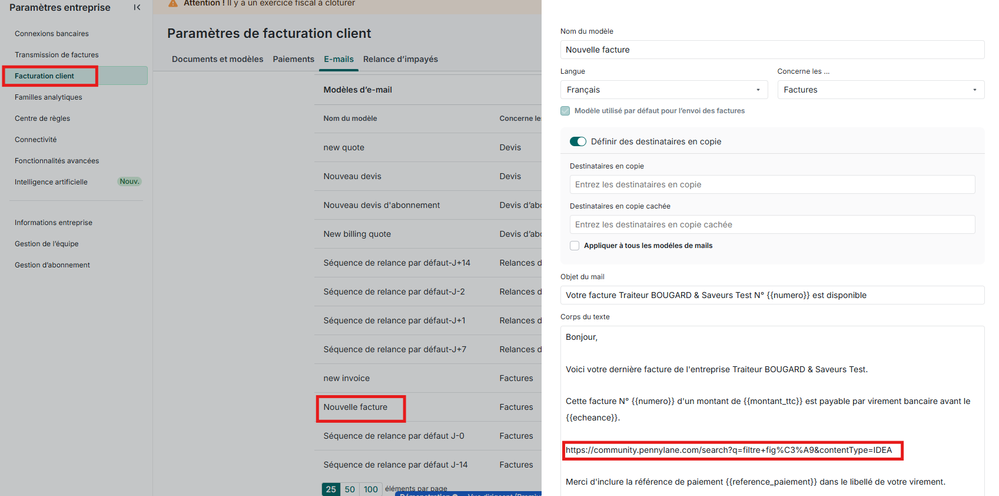Open Gestion de l'équipe settings
999x496 pixels.
click(46, 244)
